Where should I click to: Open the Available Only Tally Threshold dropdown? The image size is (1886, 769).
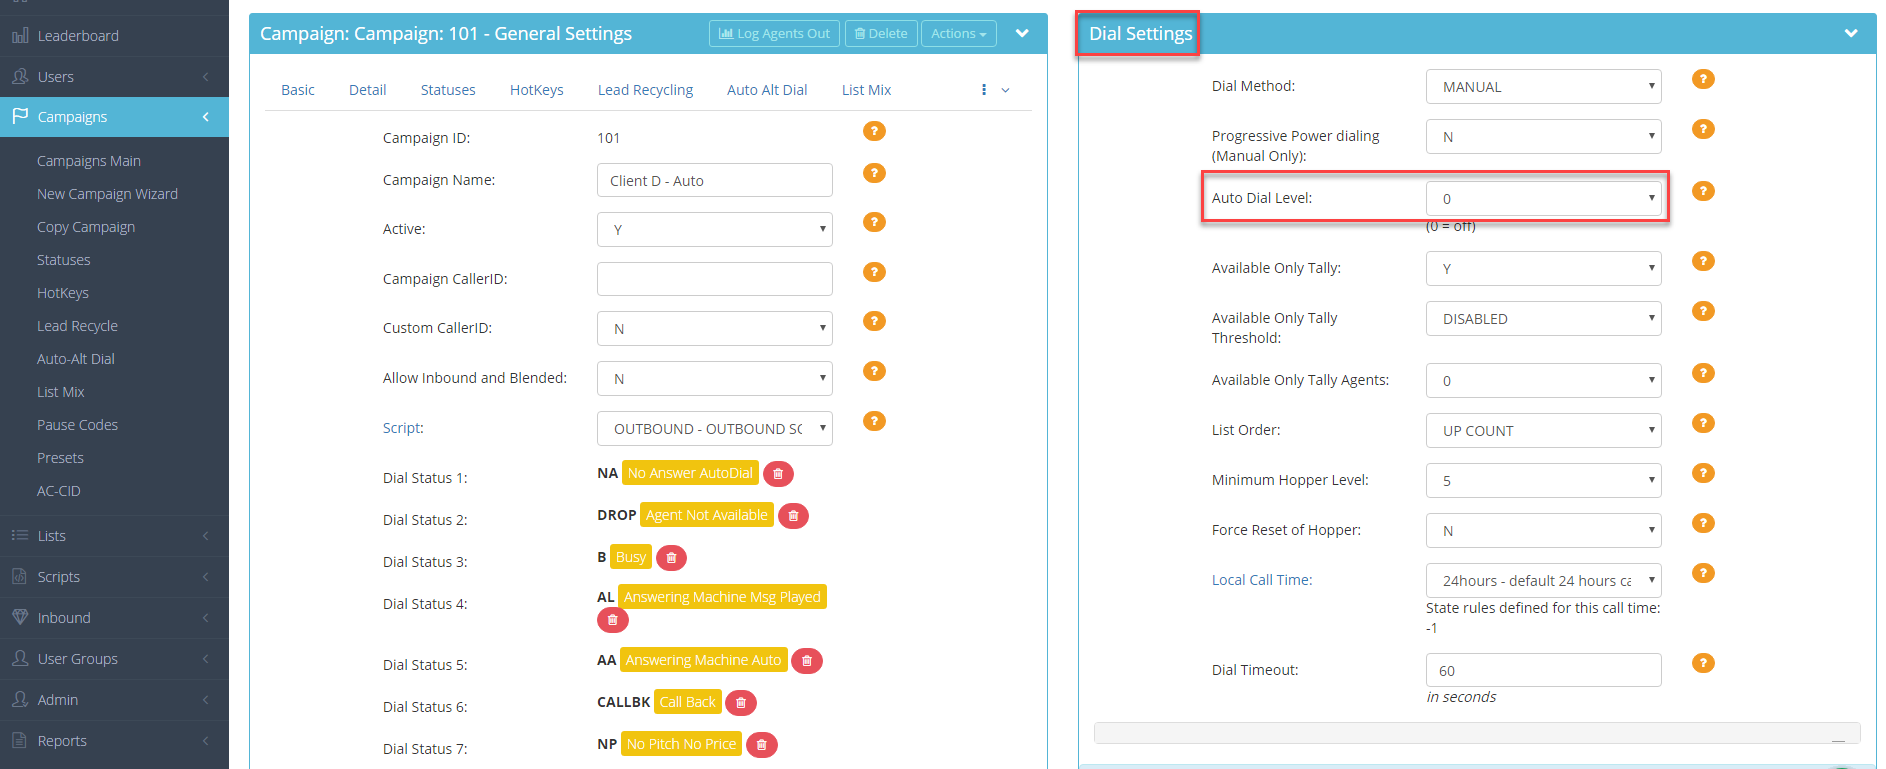(x=1543, y=318)
